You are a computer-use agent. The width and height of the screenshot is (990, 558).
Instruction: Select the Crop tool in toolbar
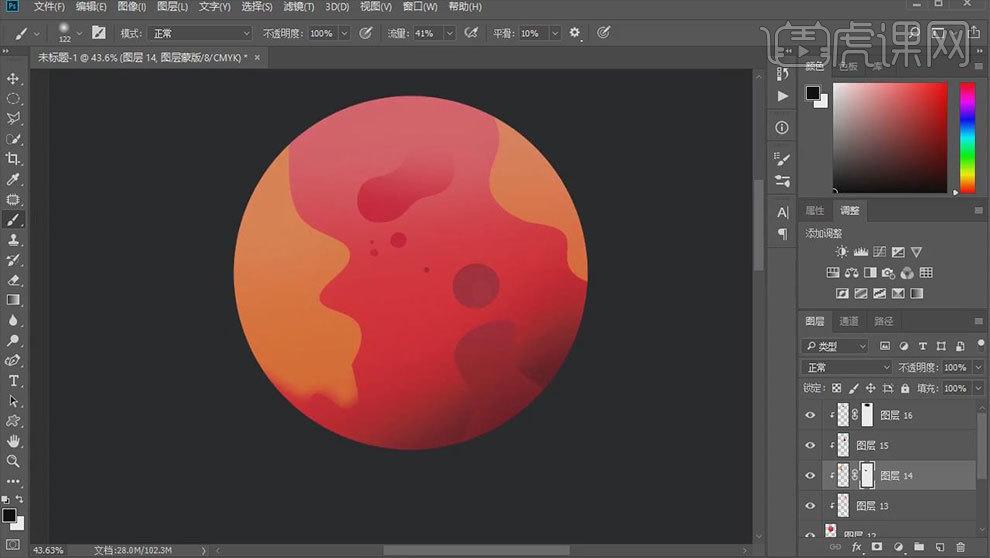[x=14, y=159]
